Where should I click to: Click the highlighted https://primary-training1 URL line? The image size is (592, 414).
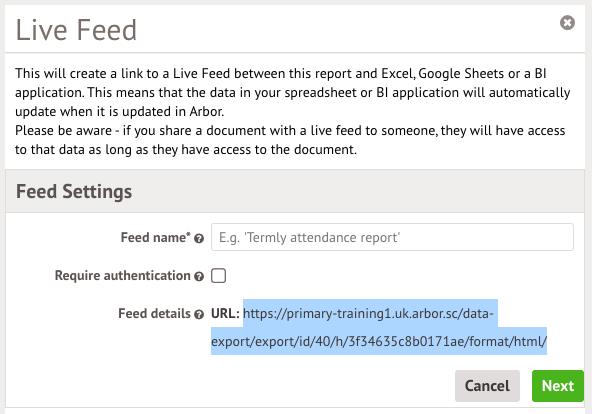pos(368,313)
